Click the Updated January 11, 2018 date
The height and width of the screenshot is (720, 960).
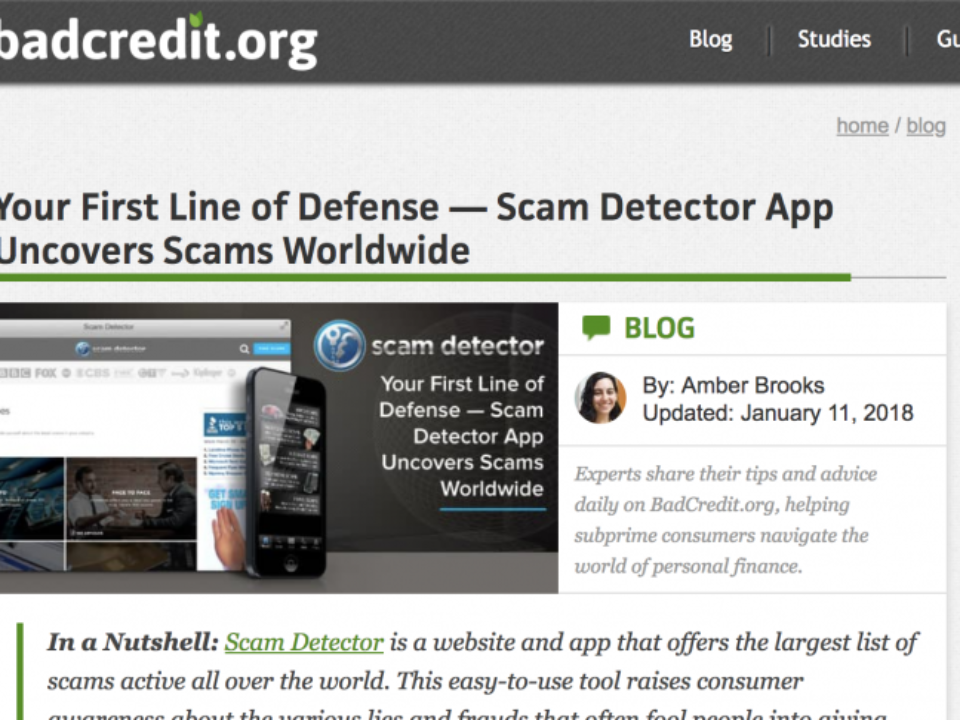[x=778, y=413]
